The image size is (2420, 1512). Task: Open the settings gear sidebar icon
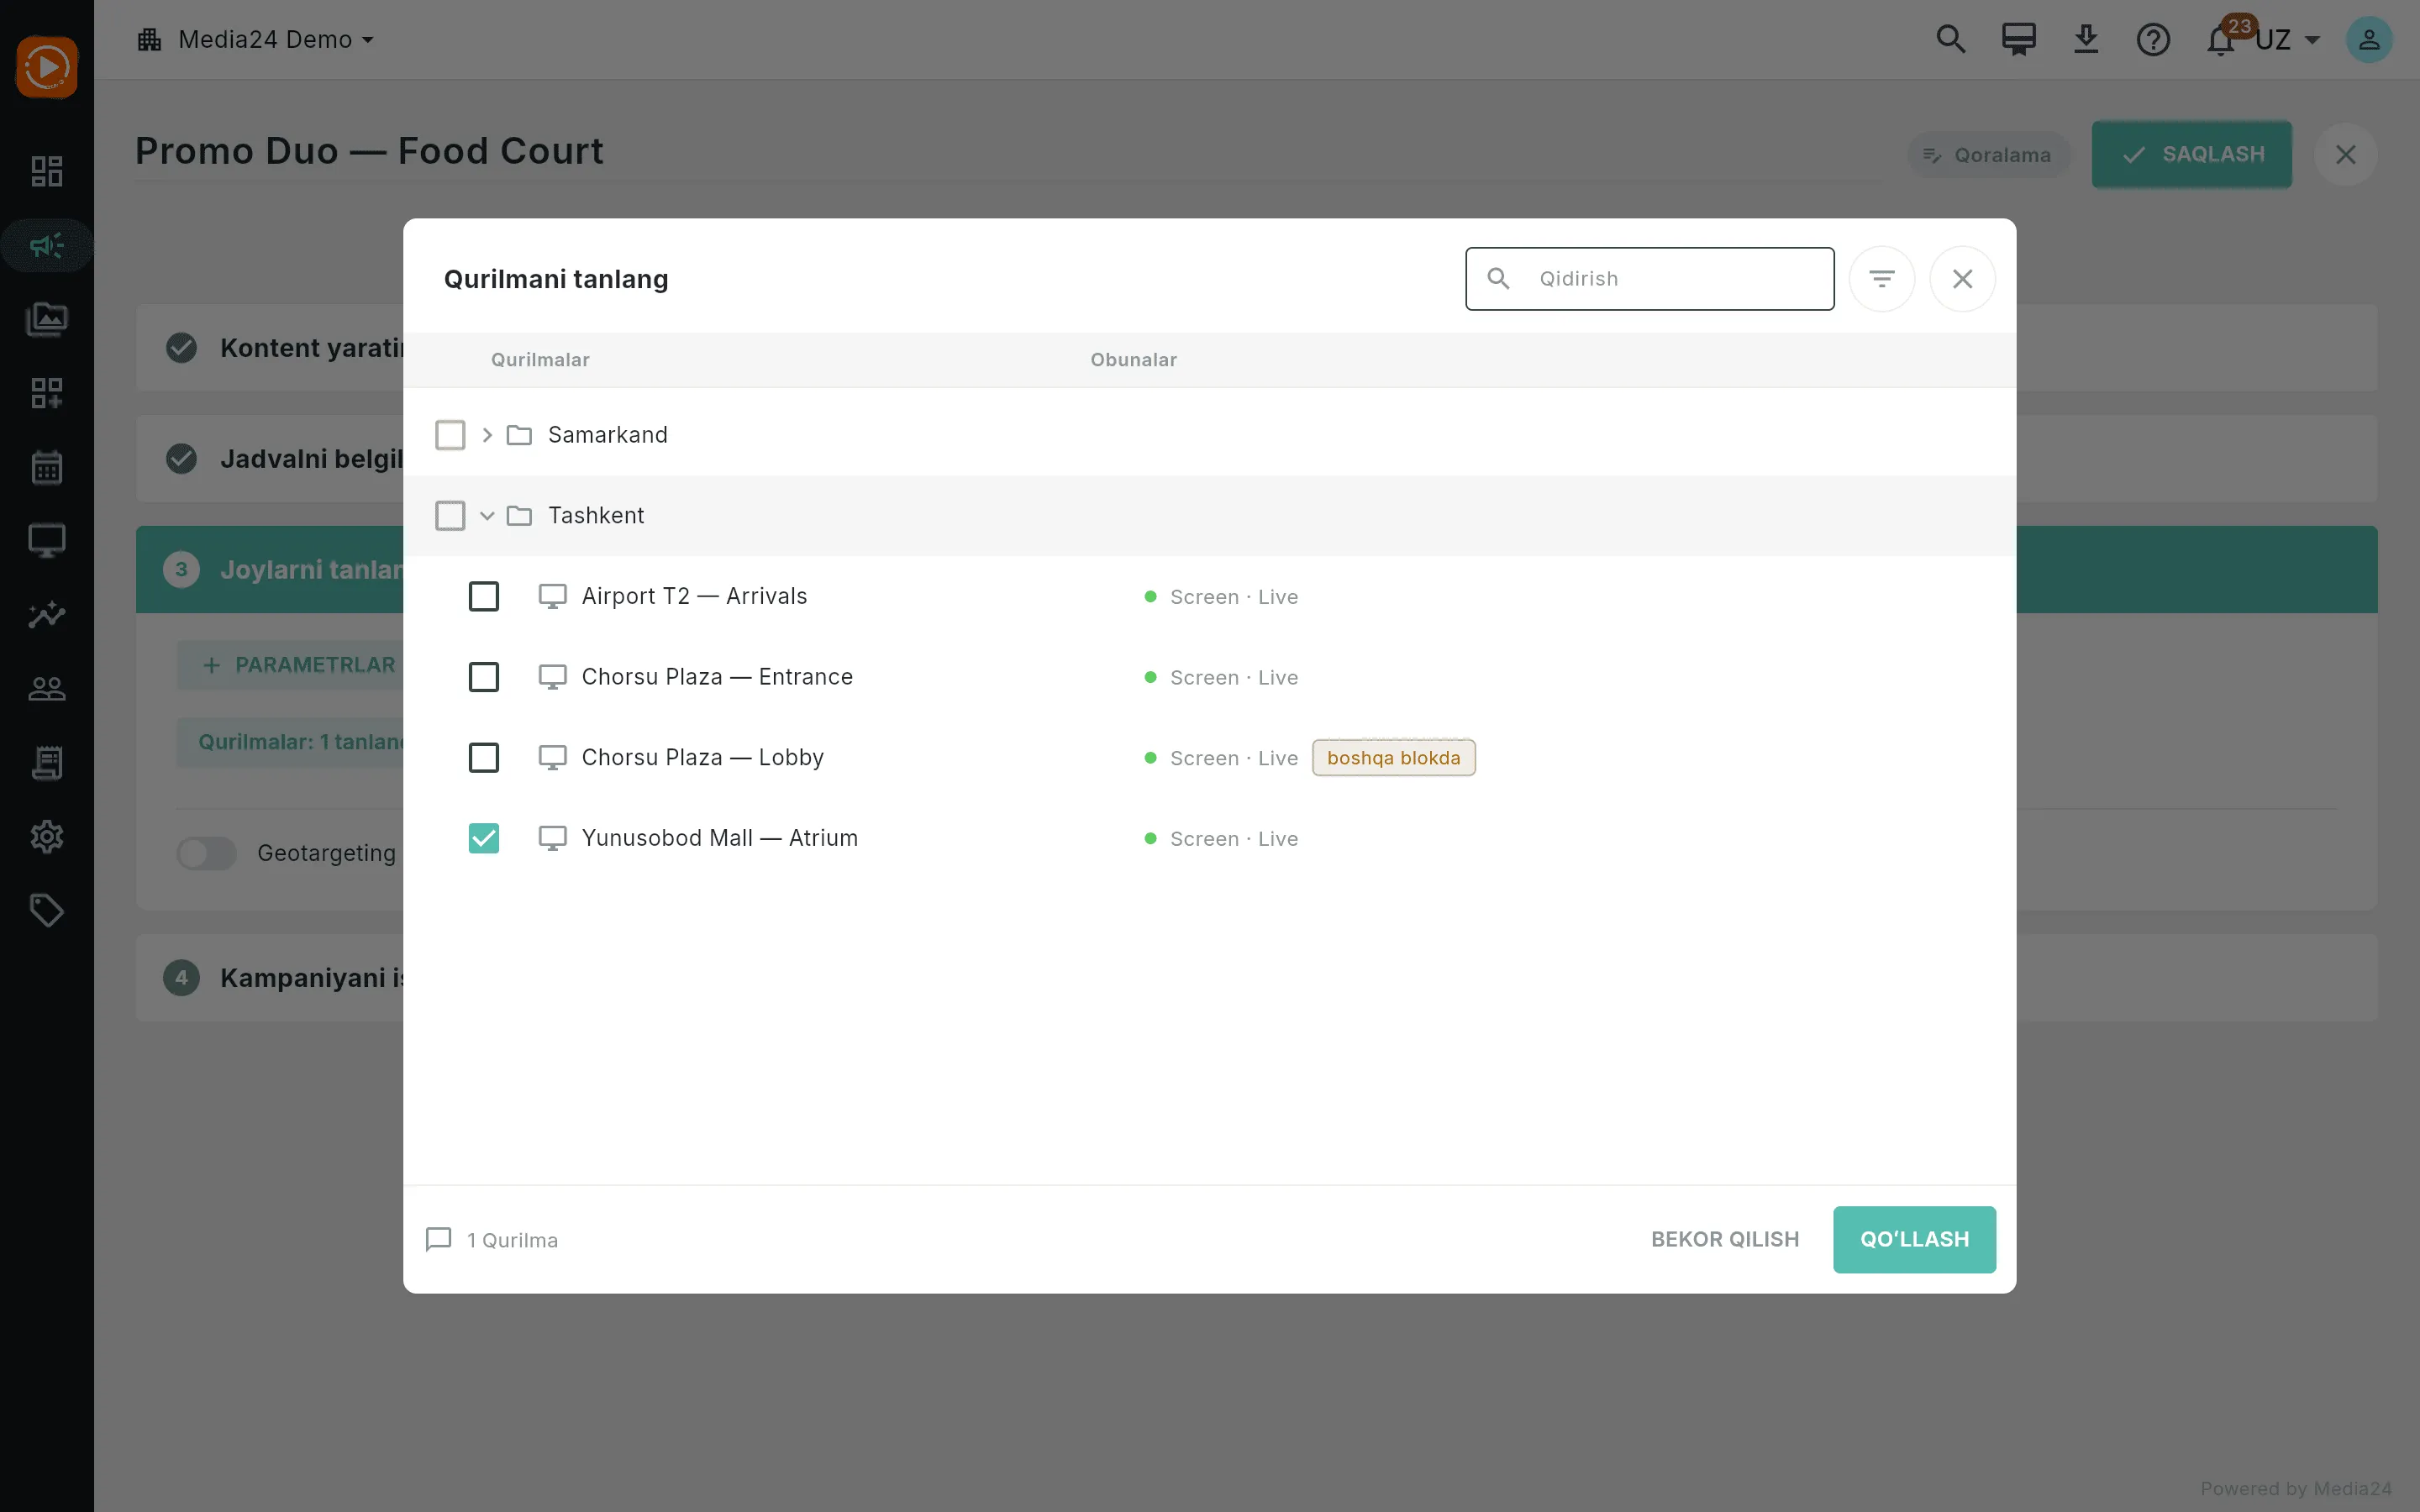[x=47, y=837]
